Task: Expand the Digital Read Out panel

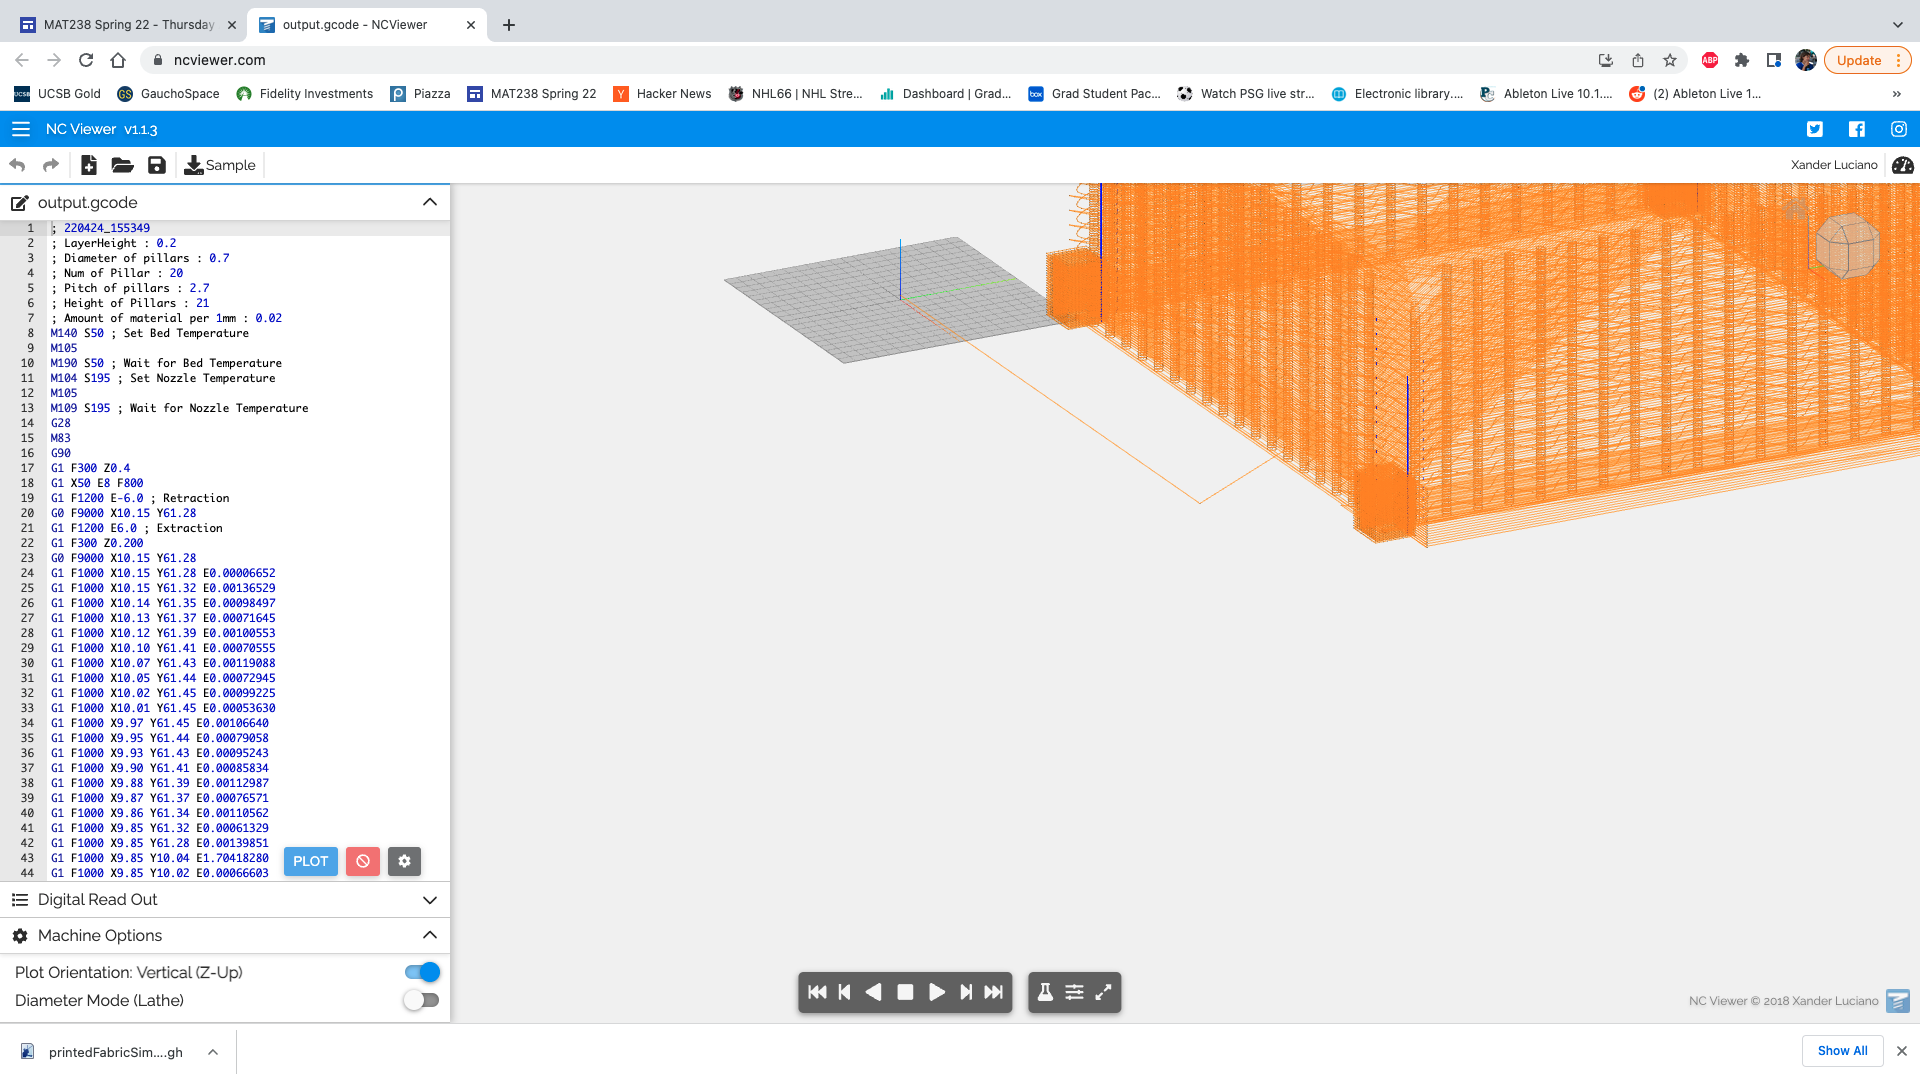Action: [x=430, y=900]
